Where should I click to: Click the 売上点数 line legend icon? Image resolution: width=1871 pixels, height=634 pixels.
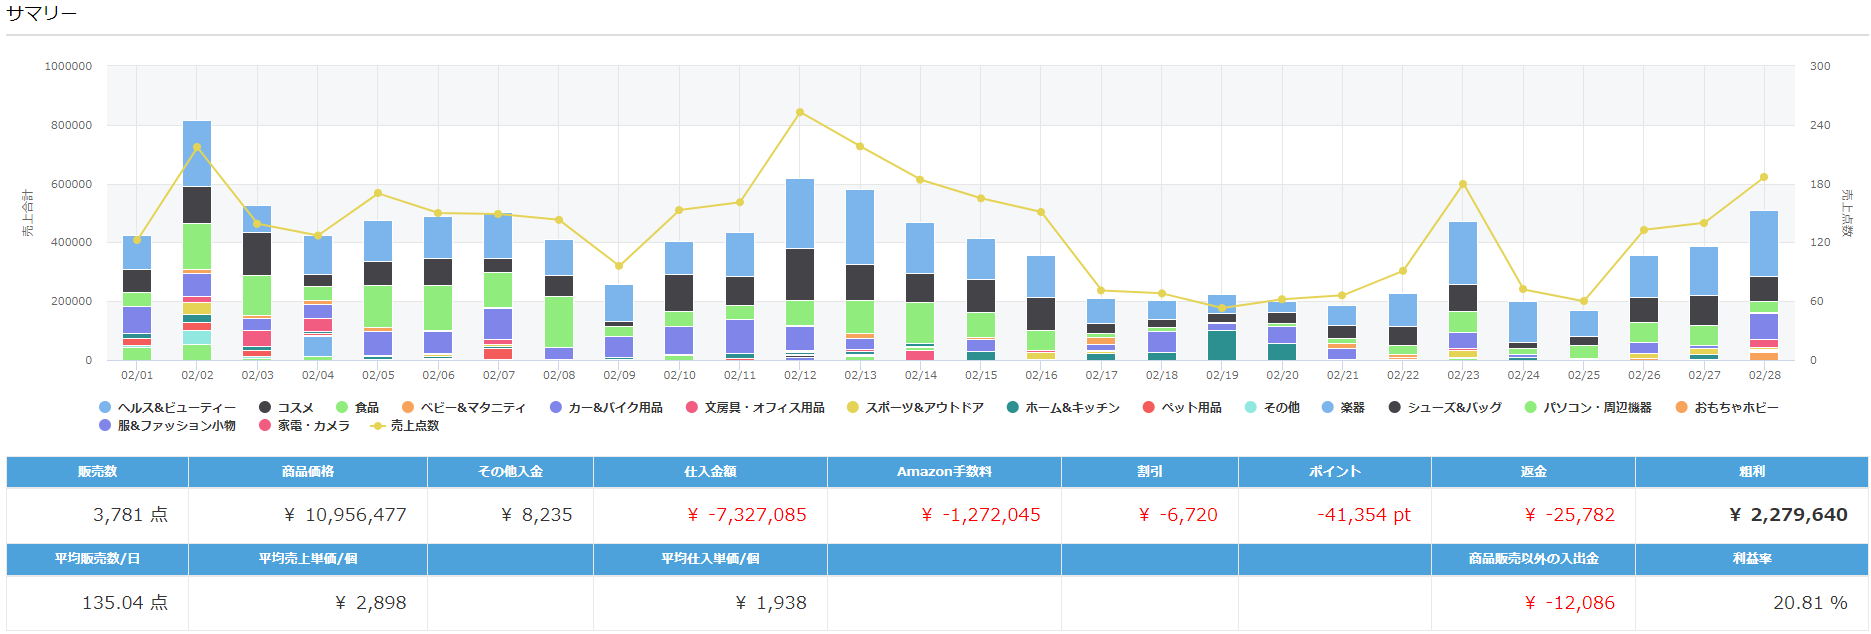click(x=377, y=426)
